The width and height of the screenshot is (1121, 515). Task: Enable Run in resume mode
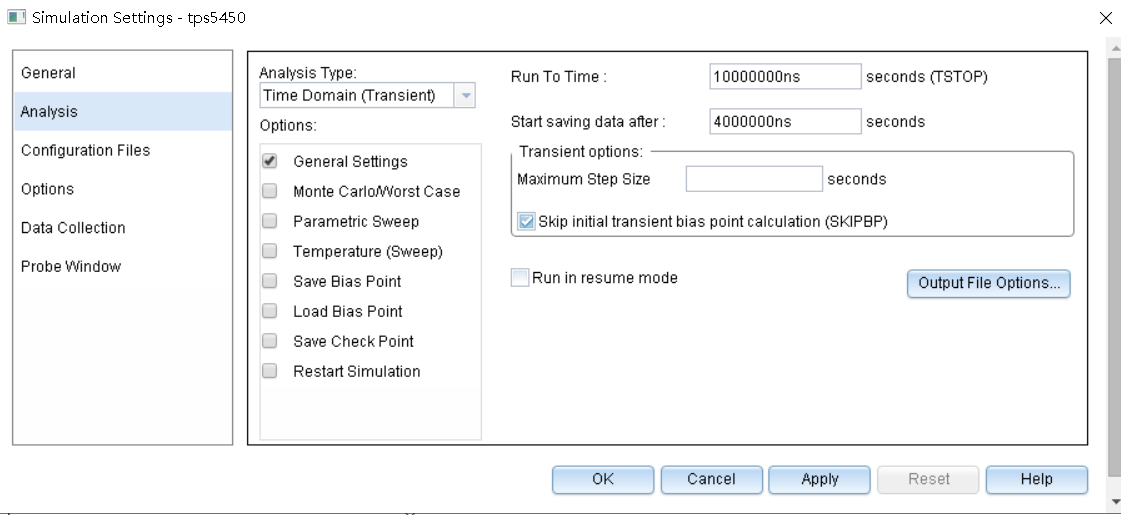[520, 279]
